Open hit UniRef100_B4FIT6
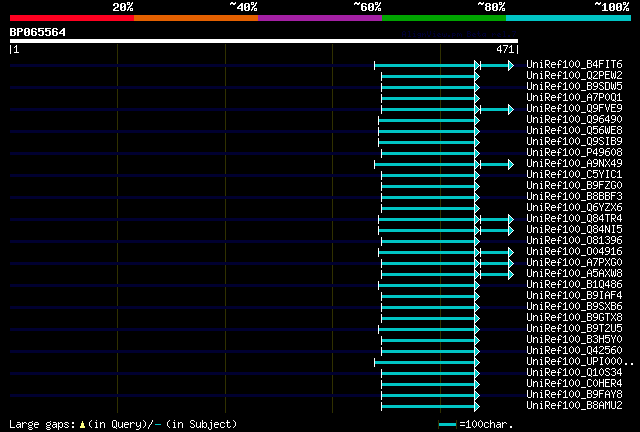This screenshot has height=432, width=640. (574, 65)
